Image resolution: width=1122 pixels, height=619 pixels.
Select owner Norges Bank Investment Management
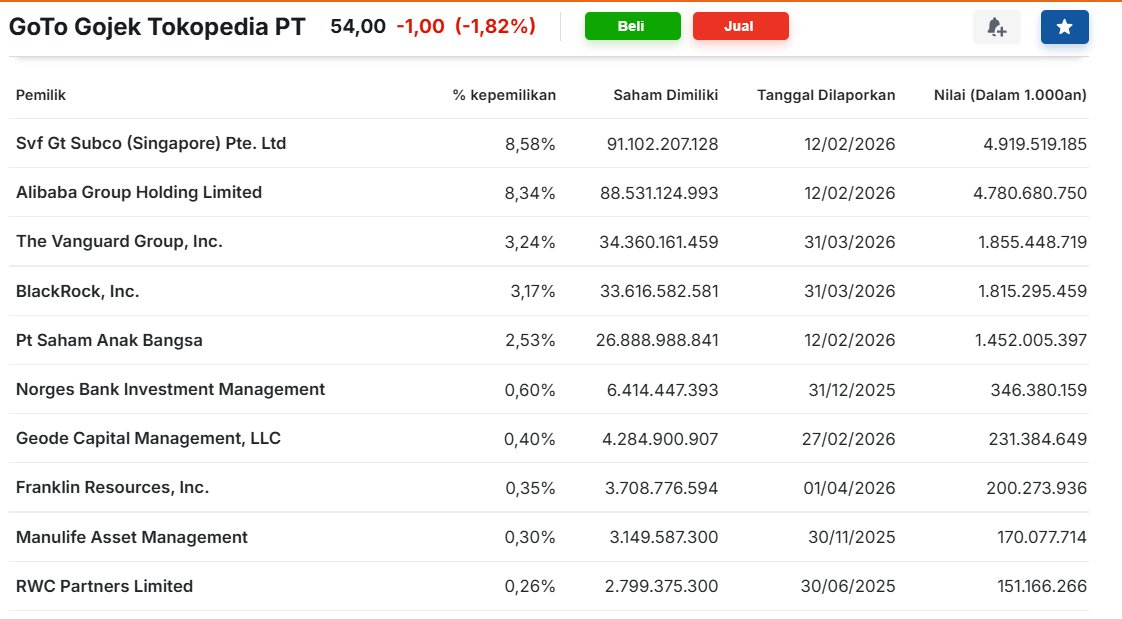(170, 389)
